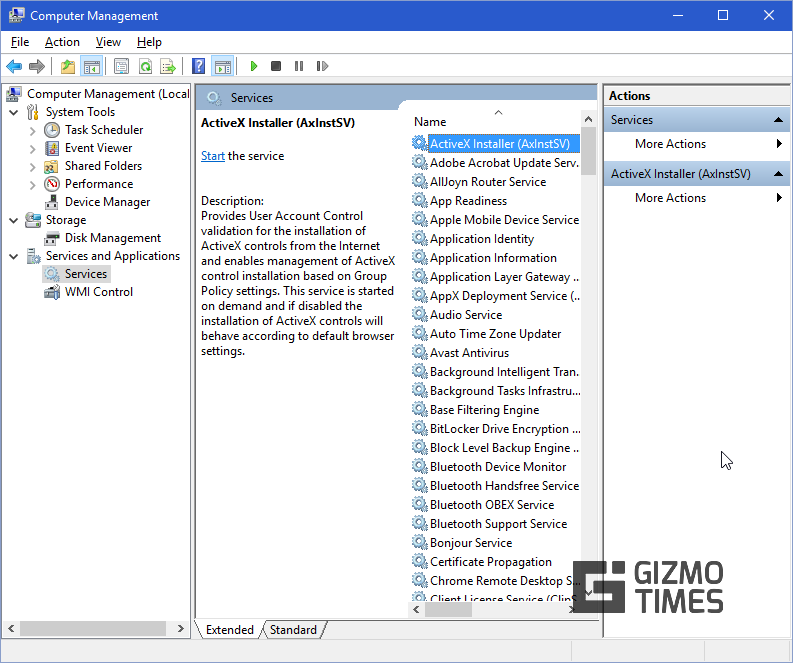The height and width of the screenshot is (663, 793).
Task: Select the Auto Time Zone Updater row
Action: [x=496, y=334]
